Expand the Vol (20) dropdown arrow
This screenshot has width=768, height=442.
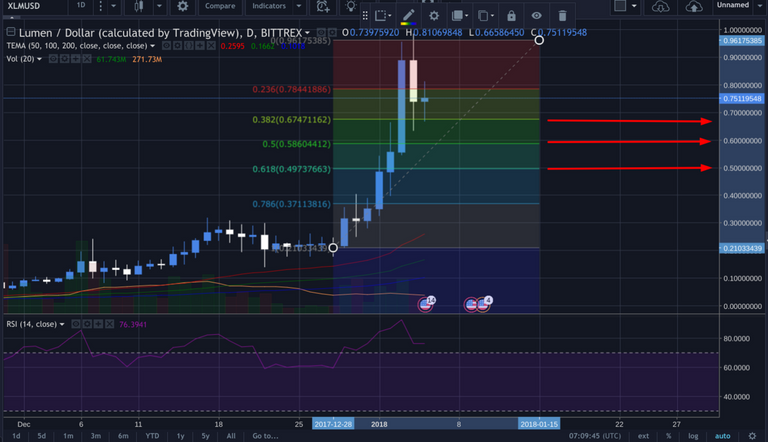pos(39,59)
